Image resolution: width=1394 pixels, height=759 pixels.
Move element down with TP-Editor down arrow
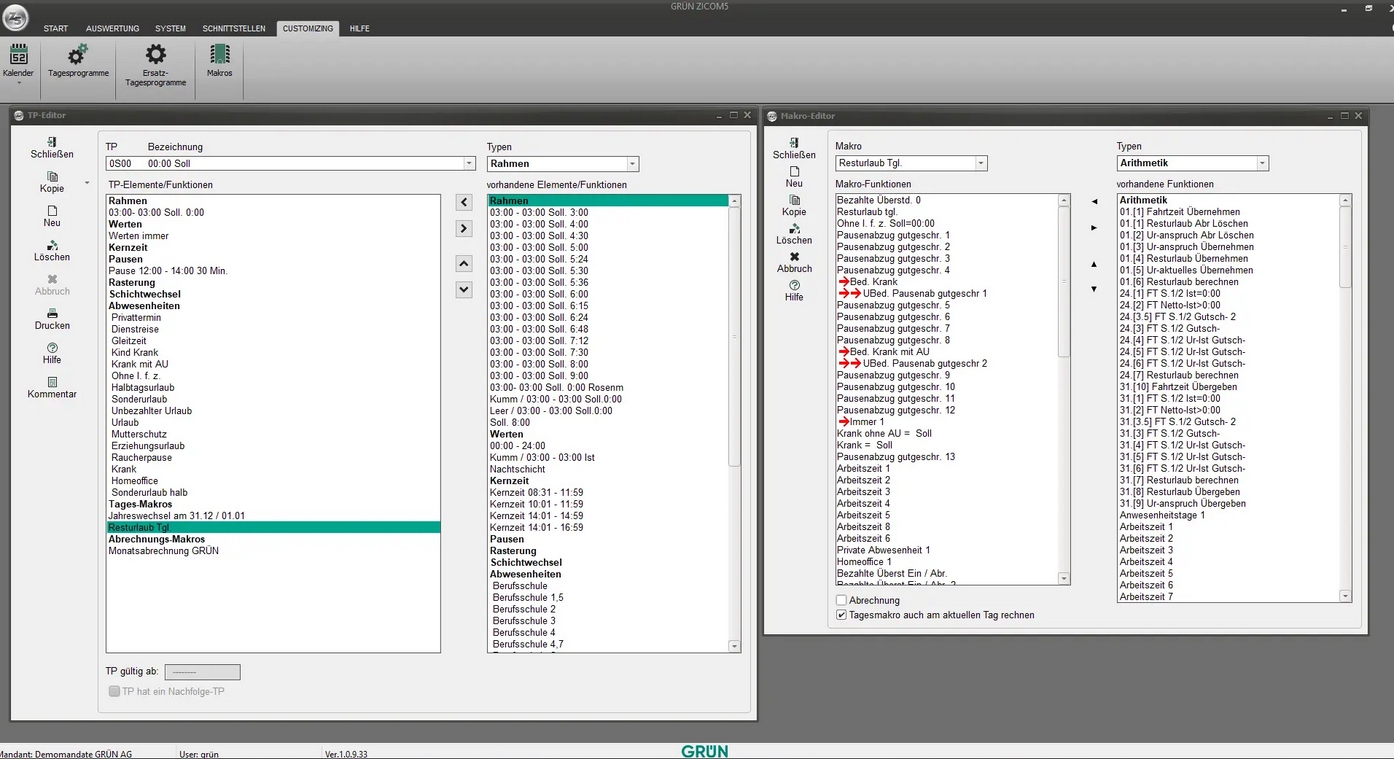point(463,290)
